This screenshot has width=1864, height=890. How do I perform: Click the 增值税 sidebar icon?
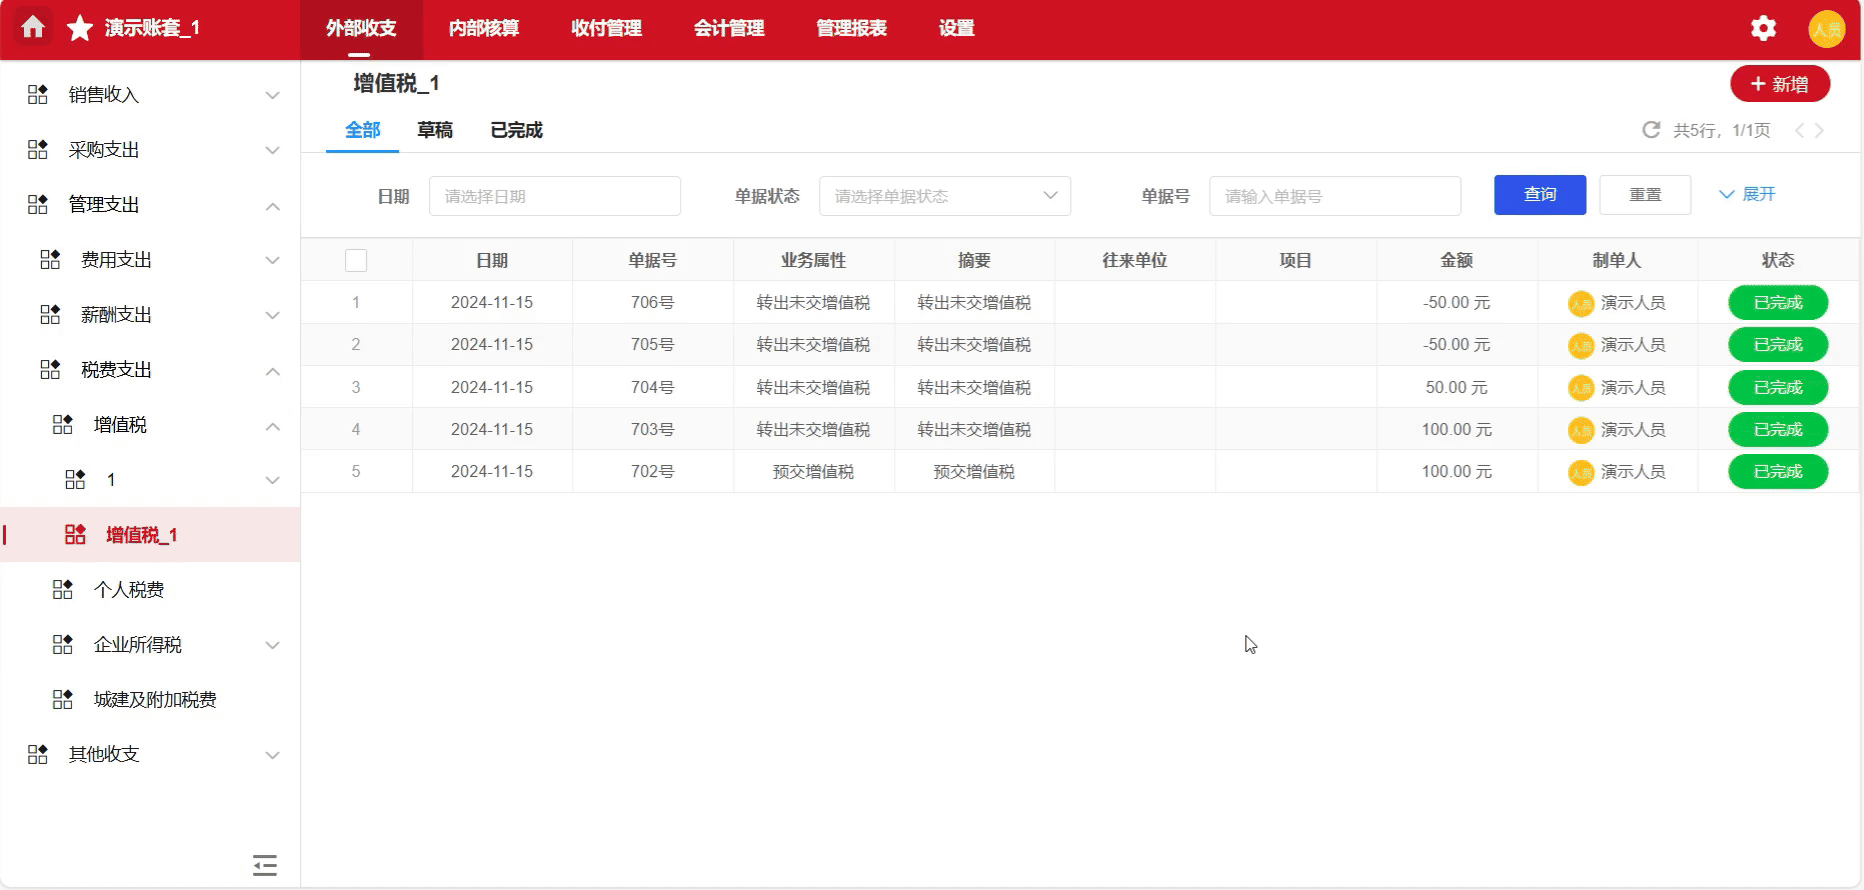pyautogui.click(x=63, y=424)
